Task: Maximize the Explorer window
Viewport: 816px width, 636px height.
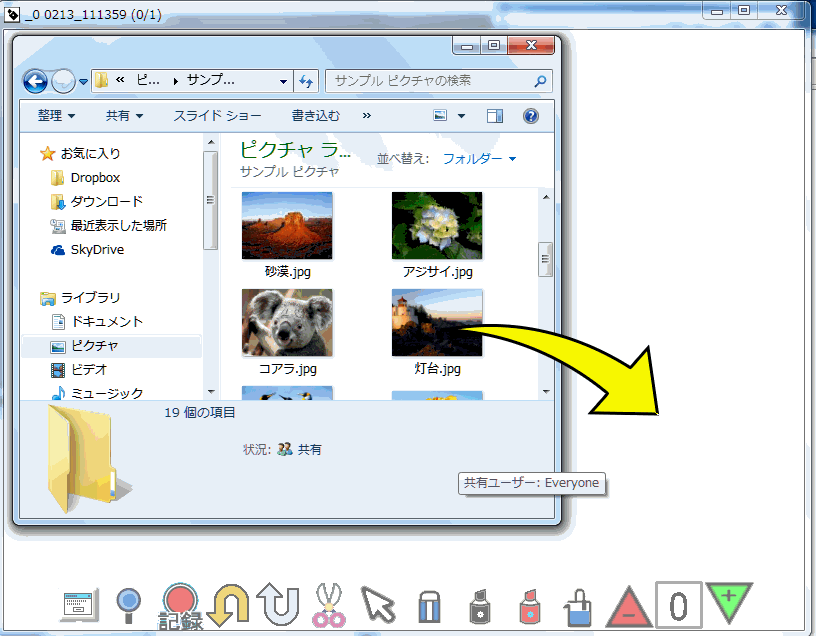Action: coord(493,46)
